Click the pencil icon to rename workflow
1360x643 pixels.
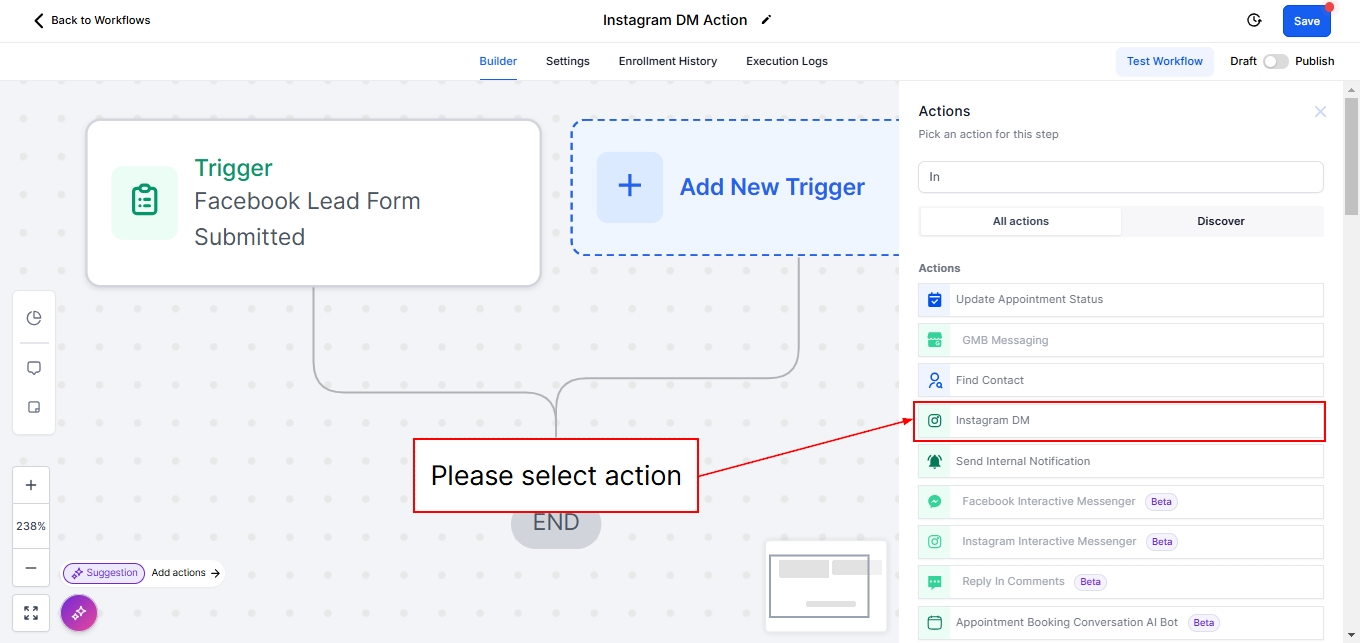coord(767,20)
